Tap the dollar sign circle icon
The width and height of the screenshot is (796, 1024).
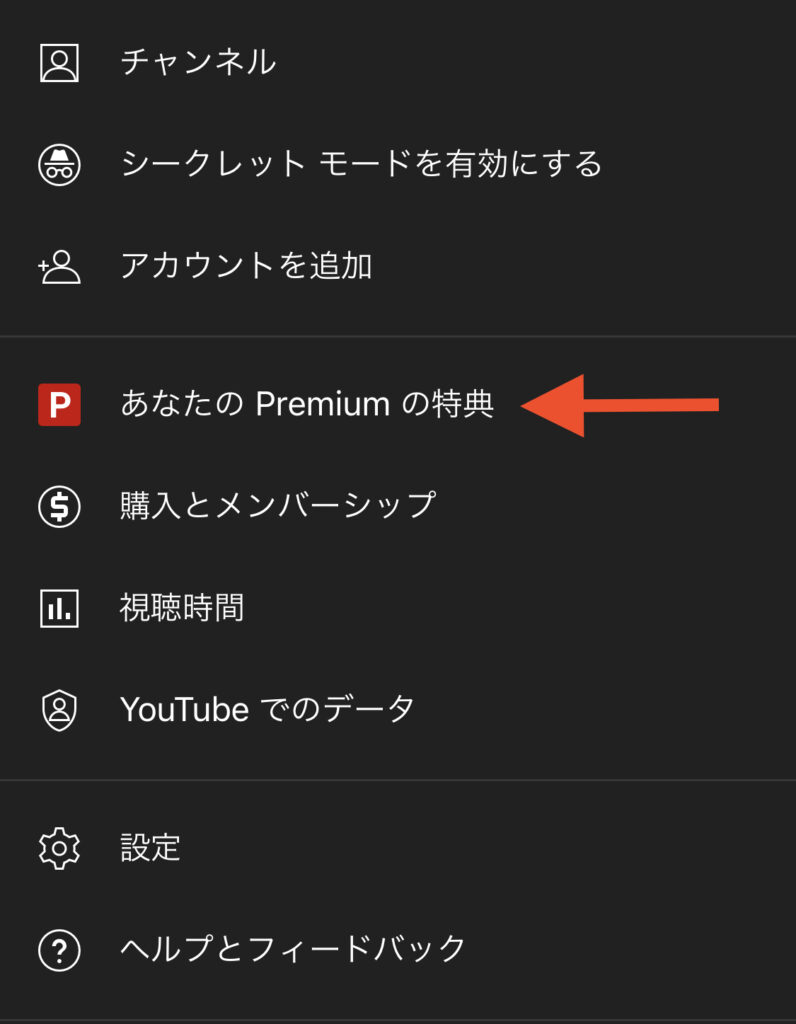(59, 507)
